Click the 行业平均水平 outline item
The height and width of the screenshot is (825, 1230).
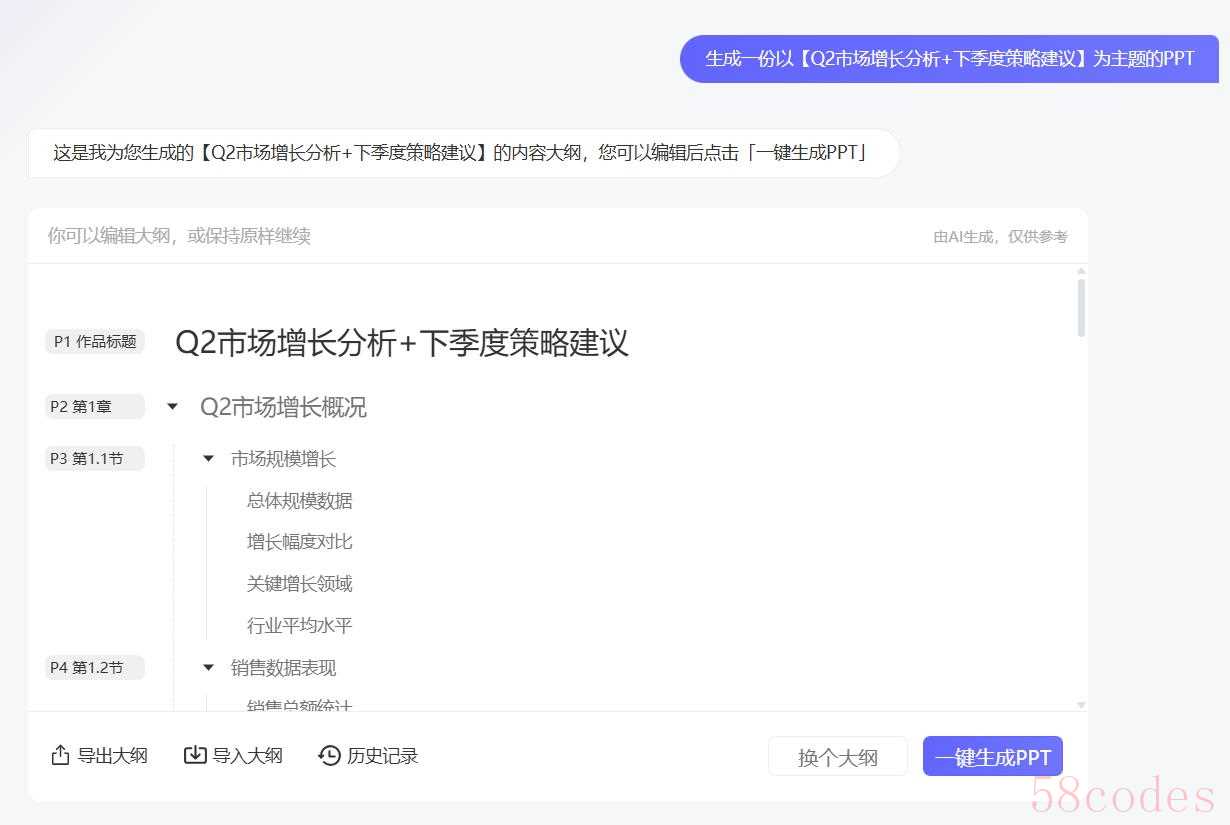click(x=299, y=626)
